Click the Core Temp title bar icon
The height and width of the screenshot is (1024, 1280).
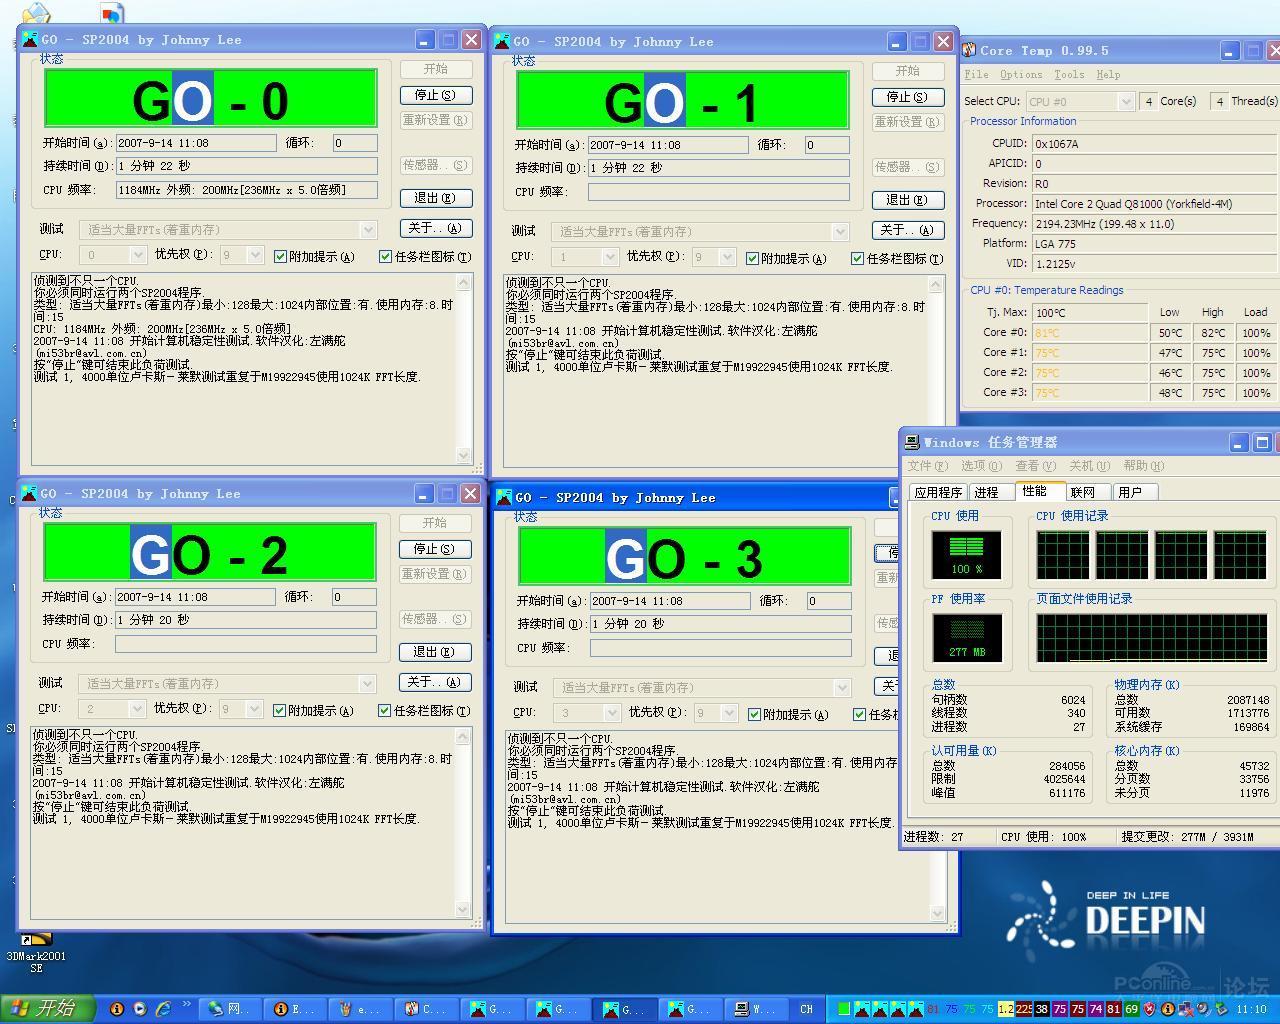pyautogui.click(x=969, y=50)
